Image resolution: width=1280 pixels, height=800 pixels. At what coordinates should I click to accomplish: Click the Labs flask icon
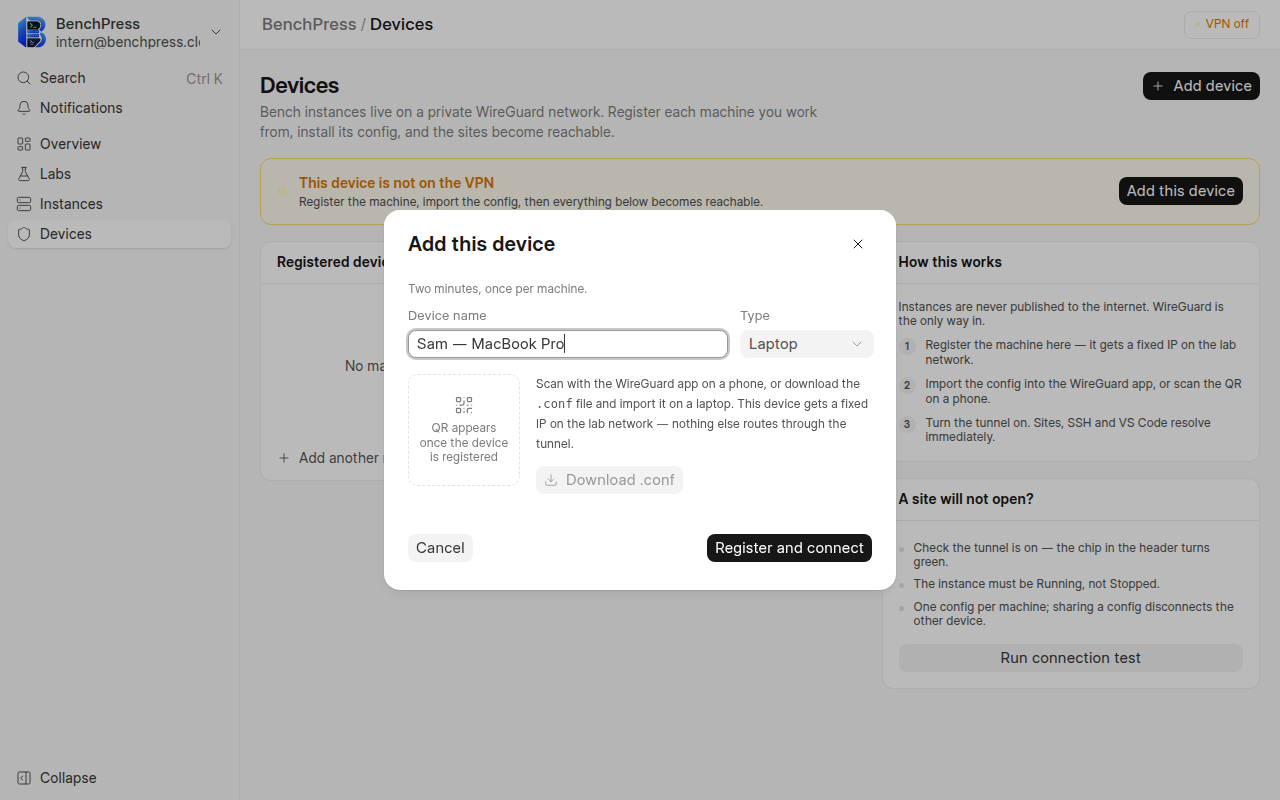[x=24, y=174]
